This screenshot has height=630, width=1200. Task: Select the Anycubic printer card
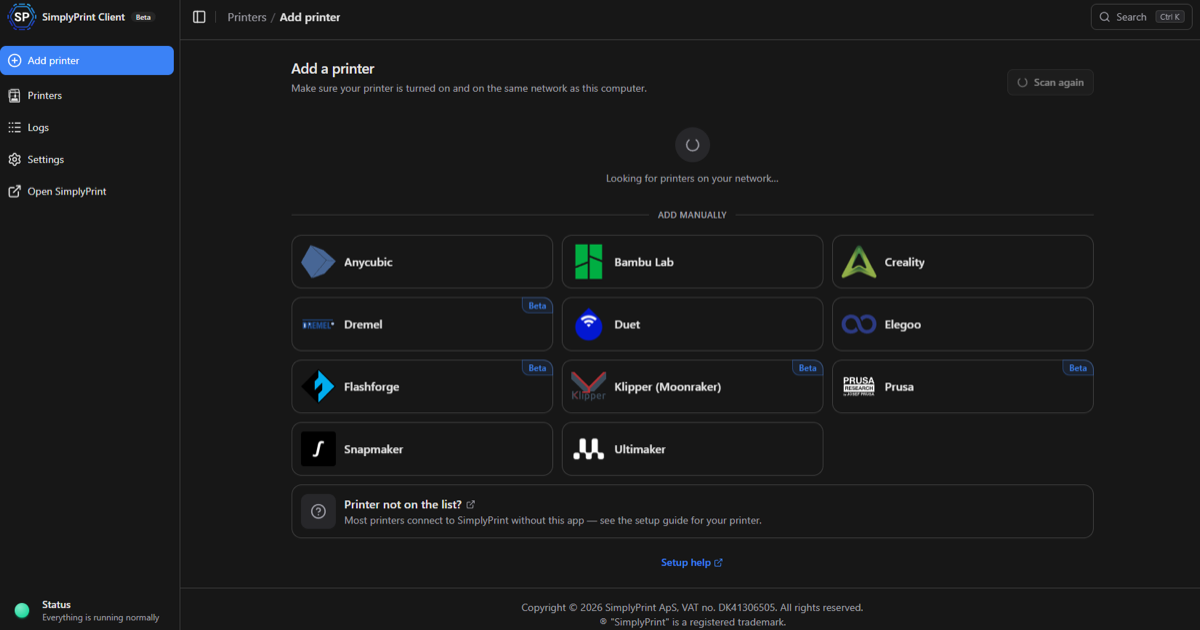coord(422,262)
